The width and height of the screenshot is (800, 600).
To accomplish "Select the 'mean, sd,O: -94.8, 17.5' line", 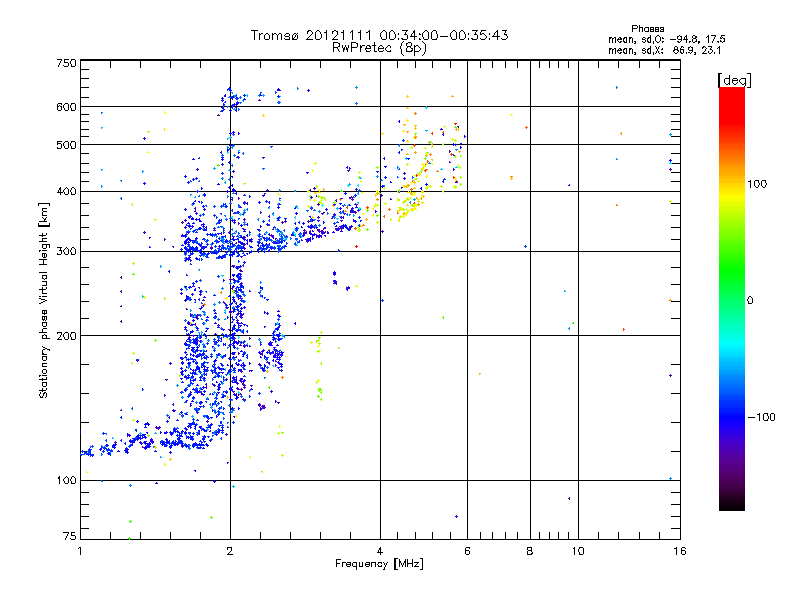I will pyautogui.click(x=666, y=39).
